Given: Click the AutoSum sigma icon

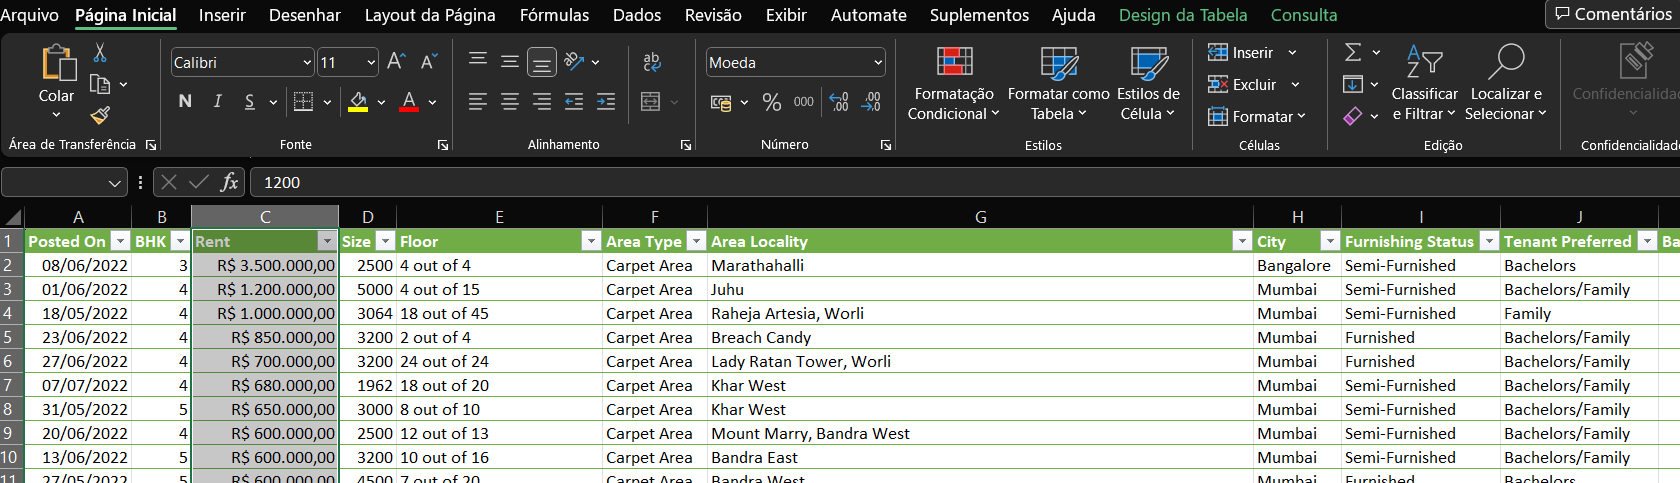Looking at the screenshot, I should [1353, 52].
